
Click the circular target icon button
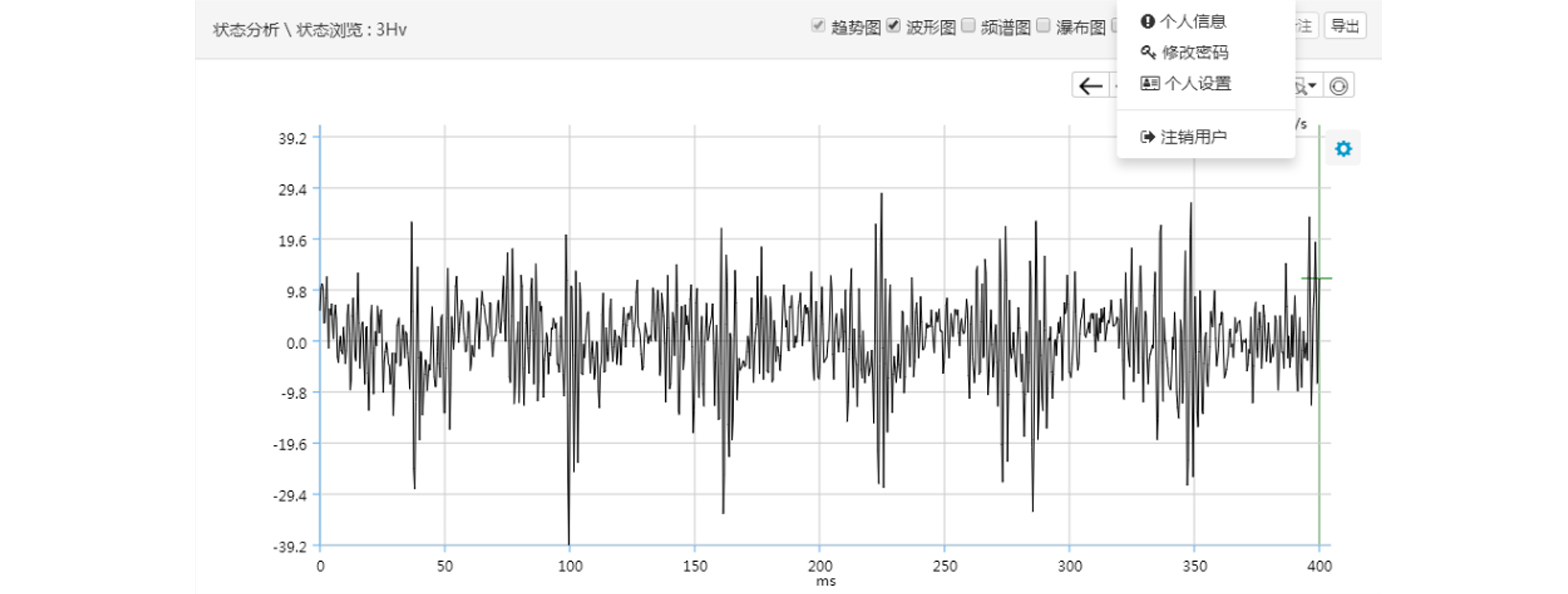(x=1338, y=86)
